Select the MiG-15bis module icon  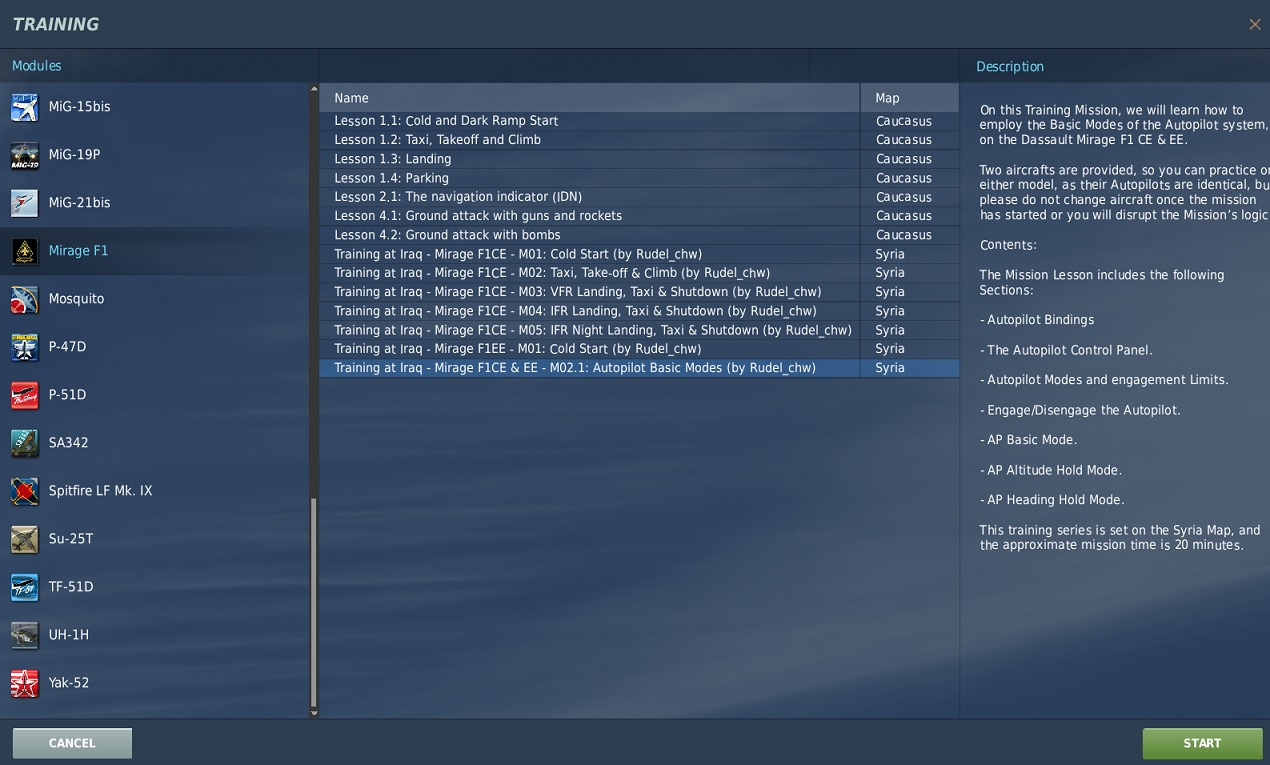25,107
